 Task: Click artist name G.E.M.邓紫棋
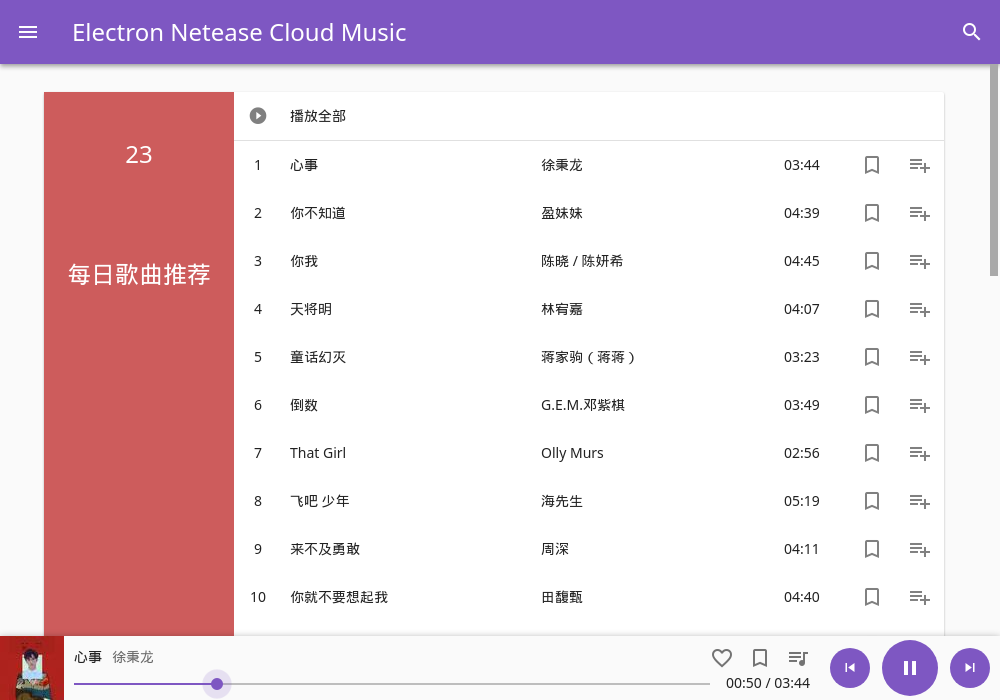point(582,405)
